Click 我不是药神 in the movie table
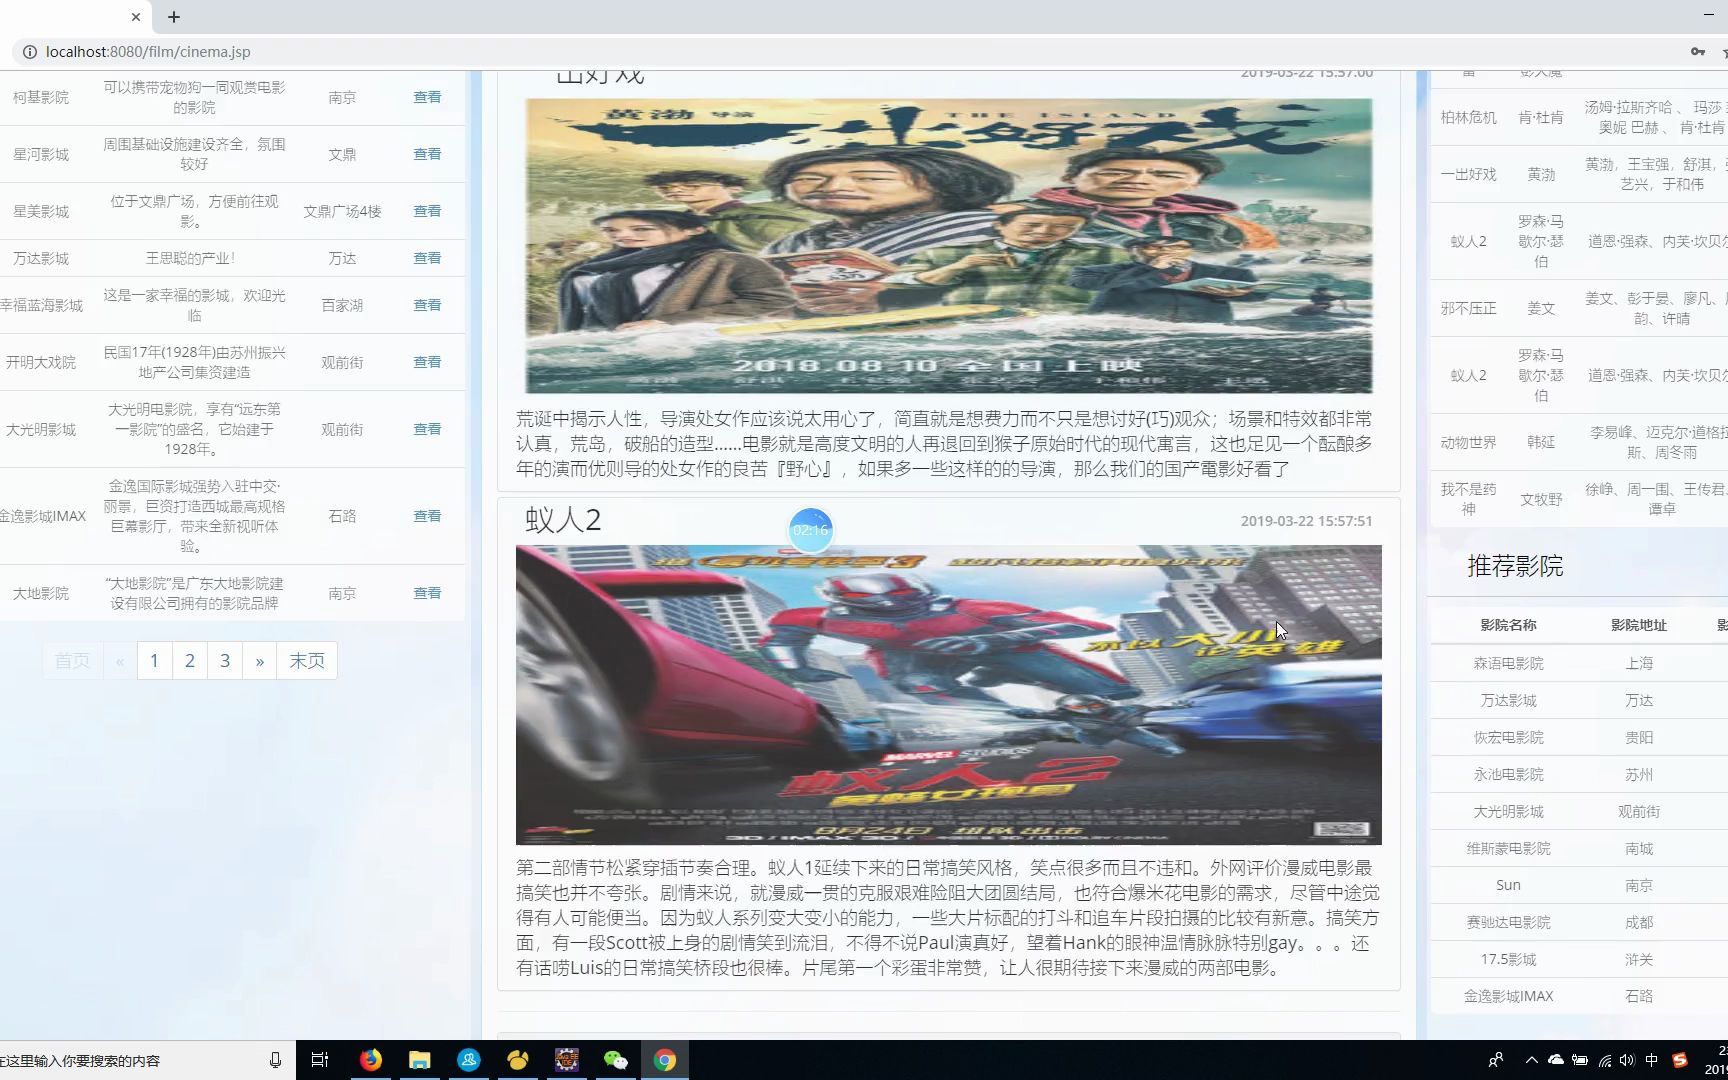The height and width of the screenshot is (1080, 1728). 1469,499
